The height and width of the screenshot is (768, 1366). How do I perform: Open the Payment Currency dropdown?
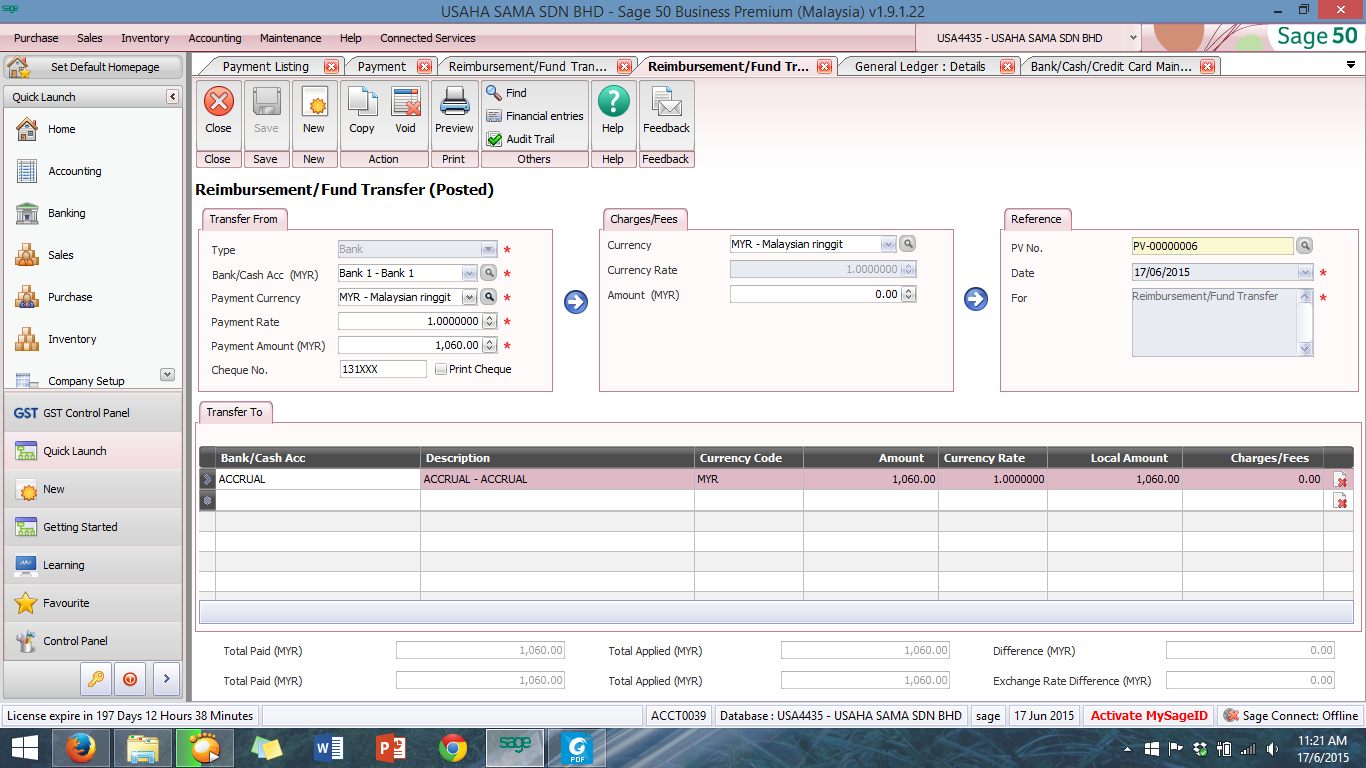[469, 298]
